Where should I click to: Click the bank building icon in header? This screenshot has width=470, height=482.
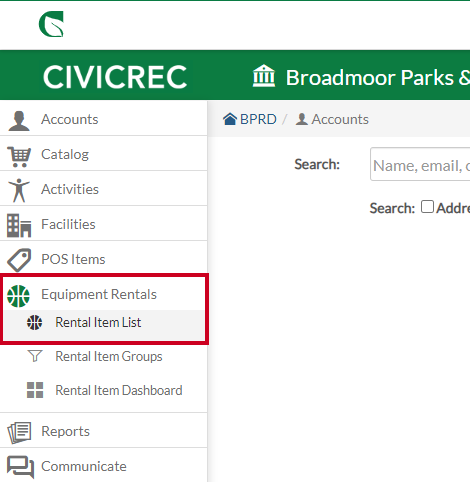click(x=264, y=76)
